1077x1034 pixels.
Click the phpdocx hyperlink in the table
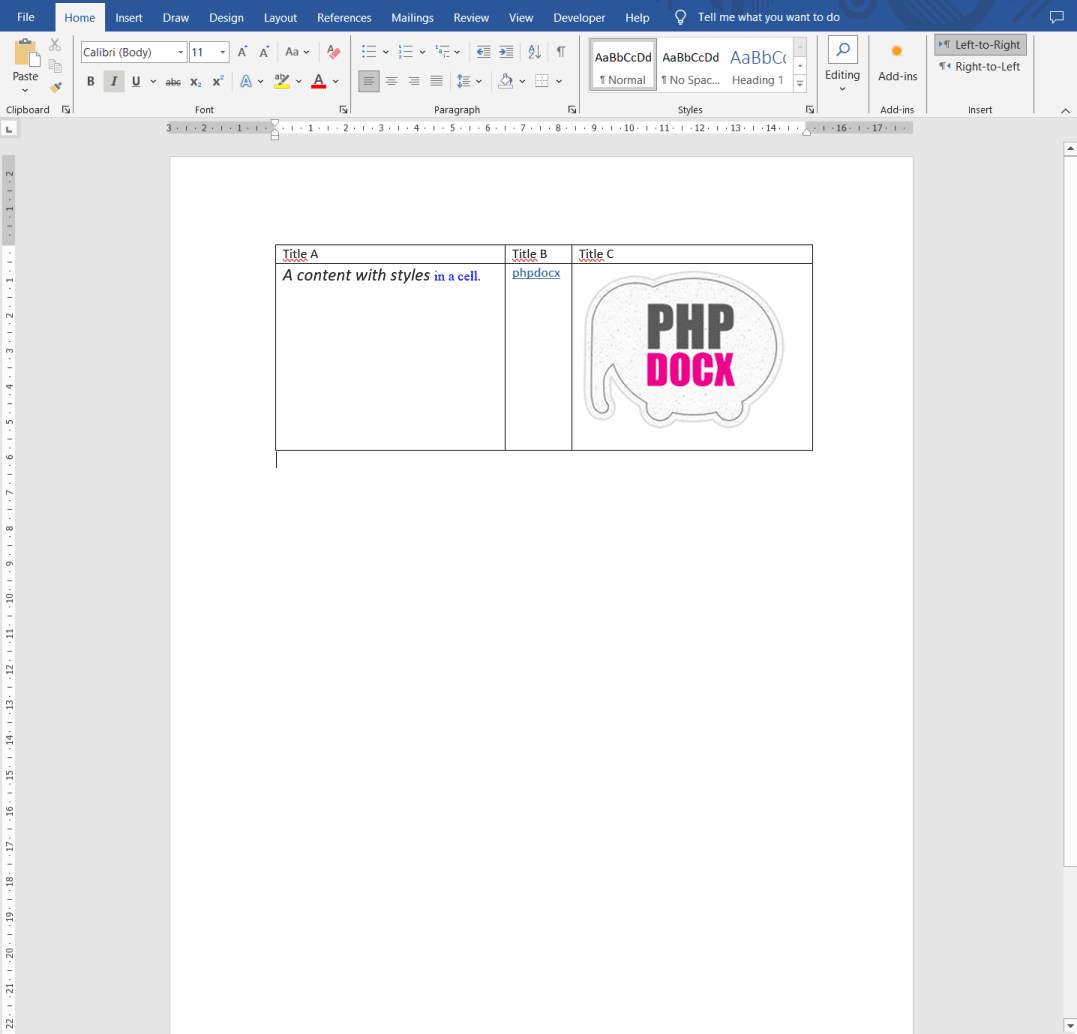[536, 273]
